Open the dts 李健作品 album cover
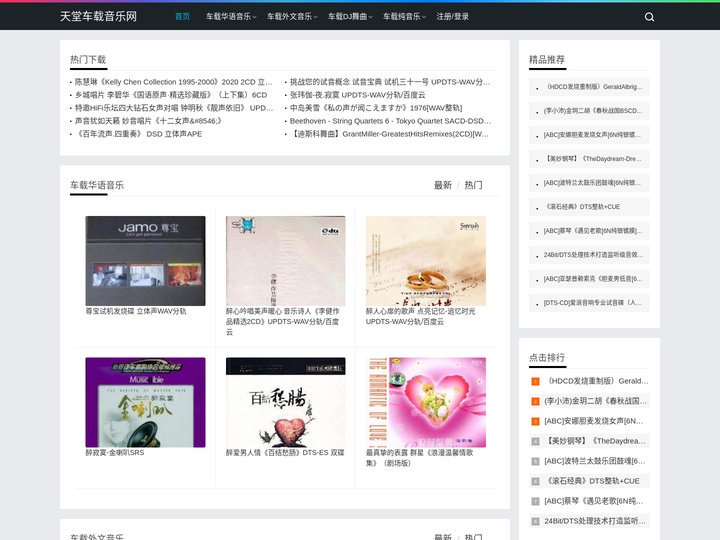 [x=285, y=261]
